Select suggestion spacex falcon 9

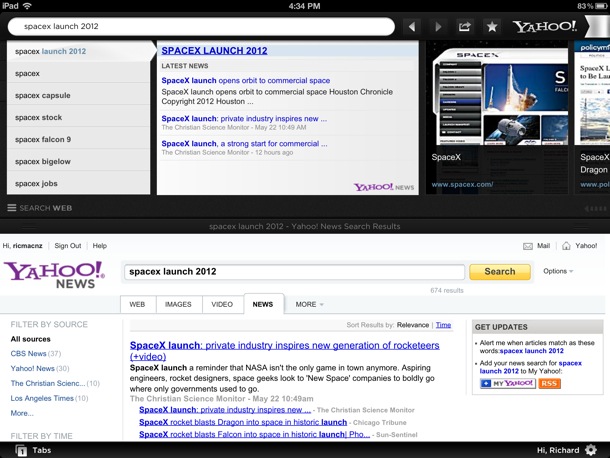79,139
